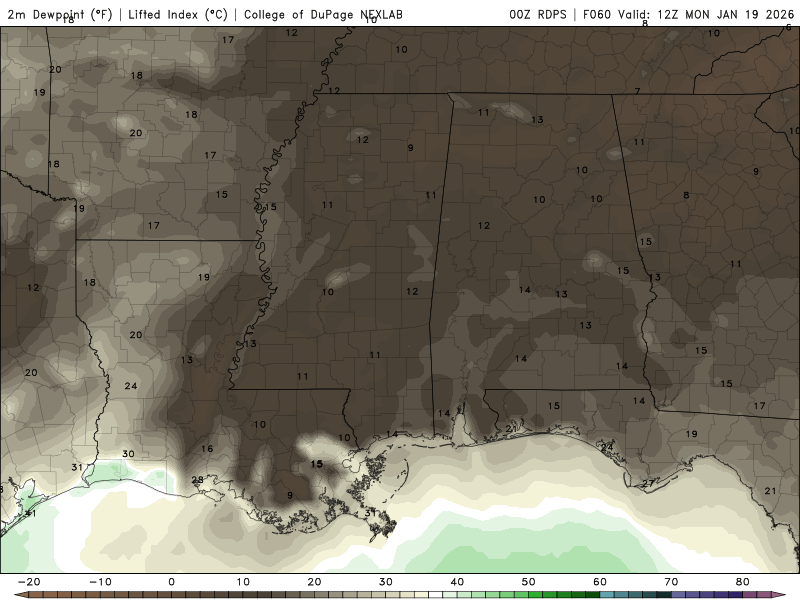
Task: Pick the purple segment of the color bar
Action: point(714,595)
